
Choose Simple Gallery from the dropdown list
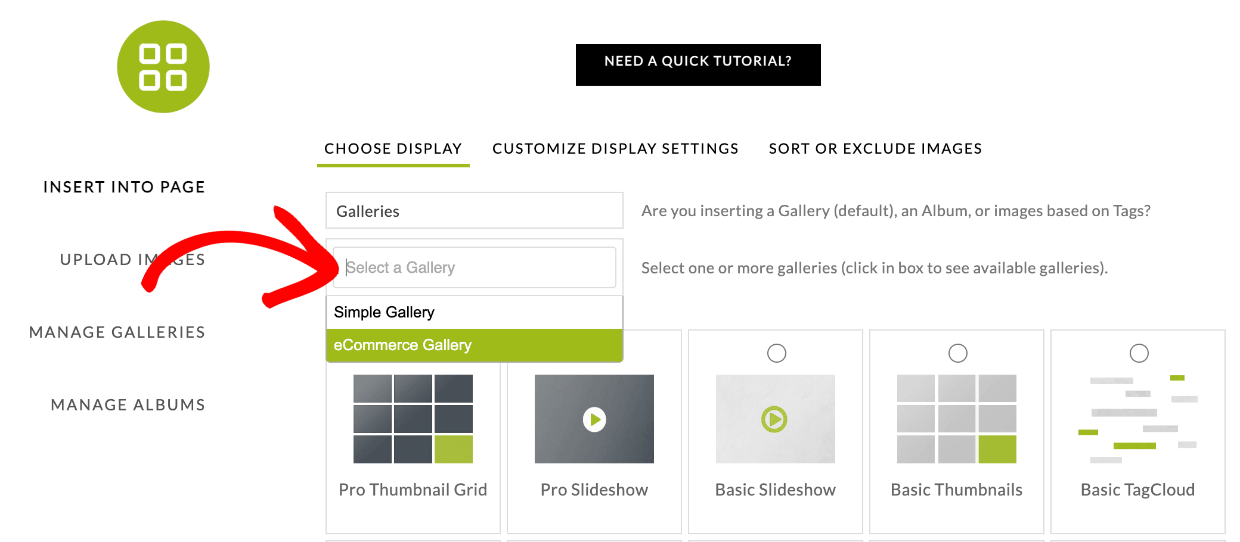point(474,312)
